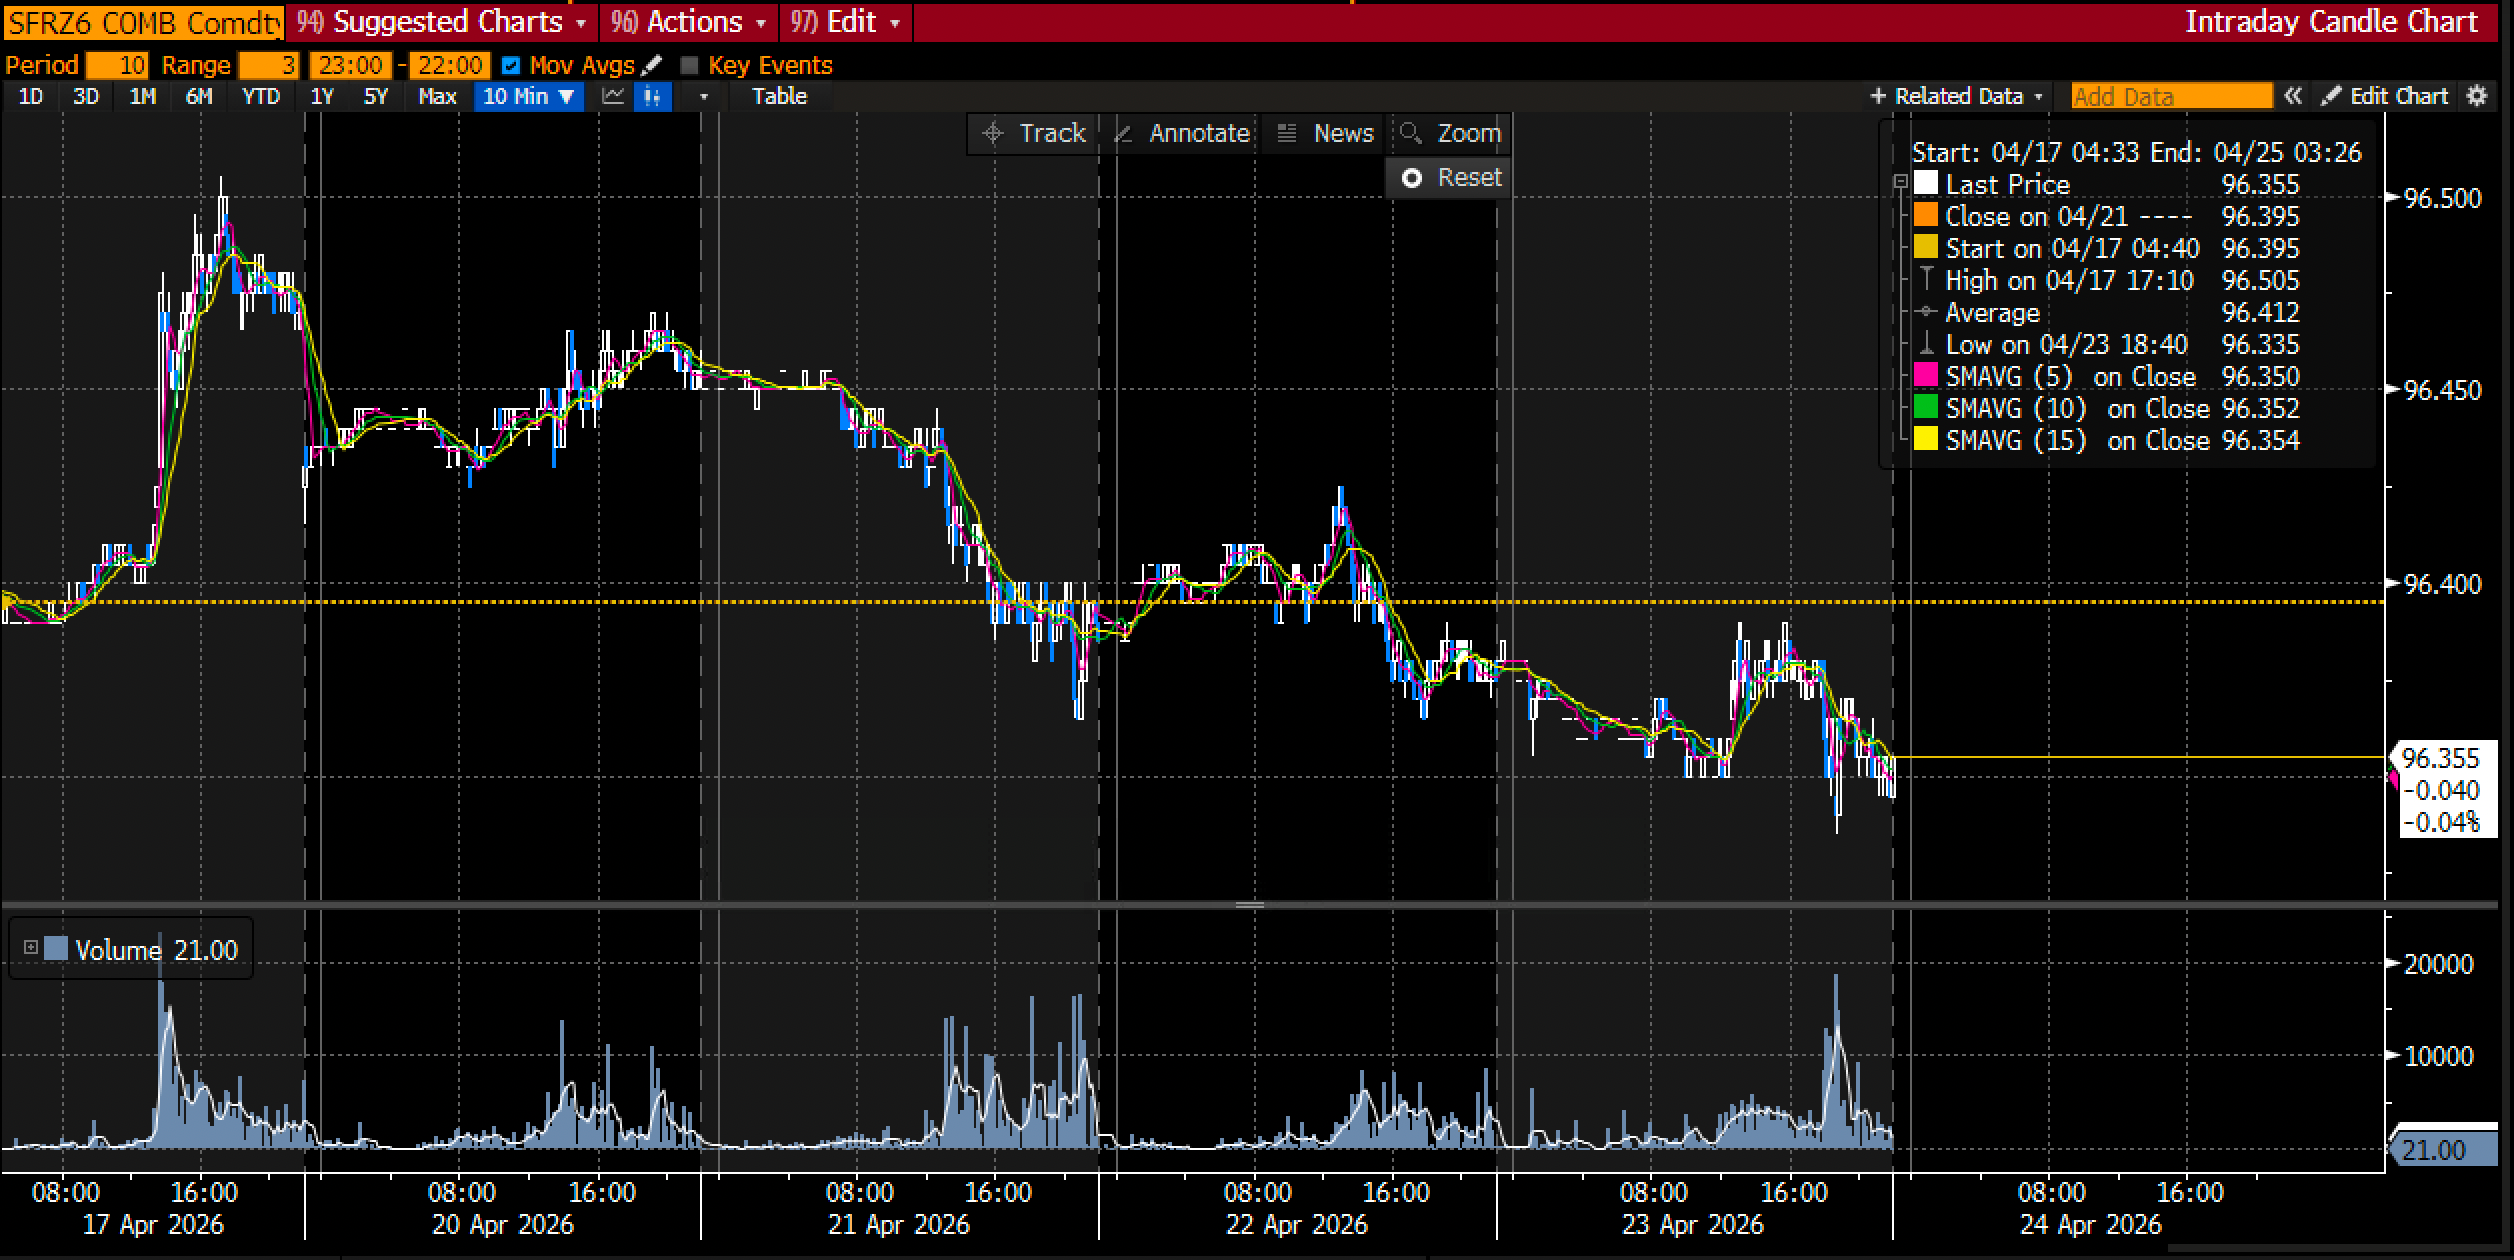This screenshot has height=1260, width=2514.
Task: Select the candlestick chart type icon
Action: pos(653,96)
